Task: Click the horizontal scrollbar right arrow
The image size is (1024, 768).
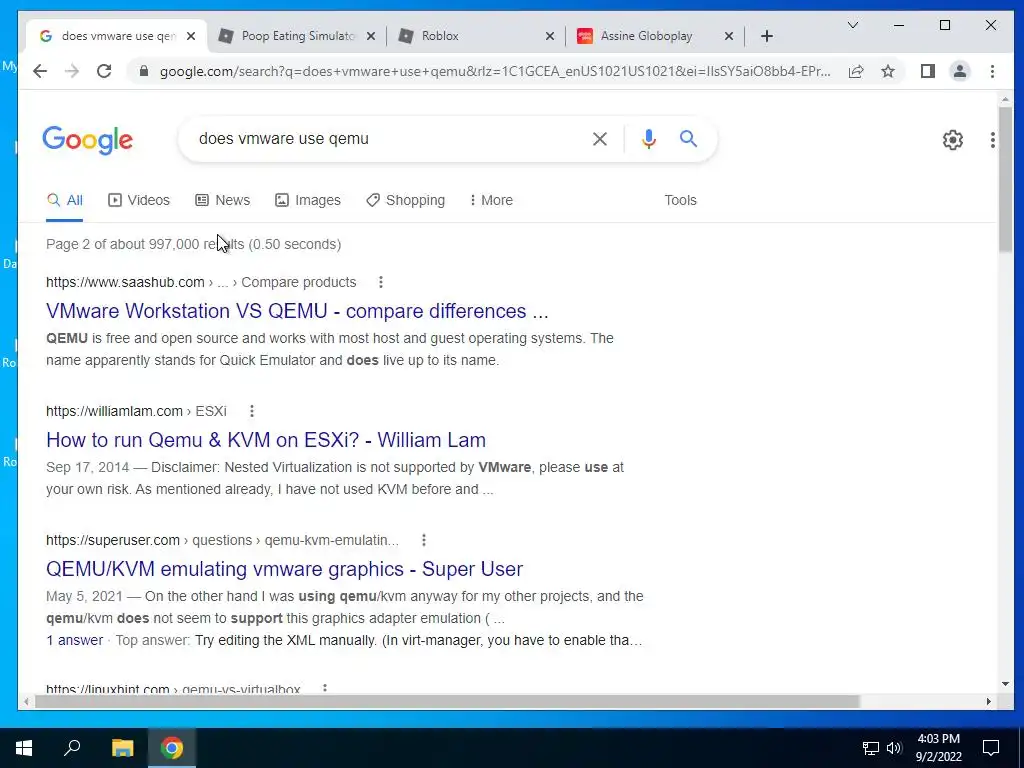Action: pyautogui.click(x=989, y=701)
